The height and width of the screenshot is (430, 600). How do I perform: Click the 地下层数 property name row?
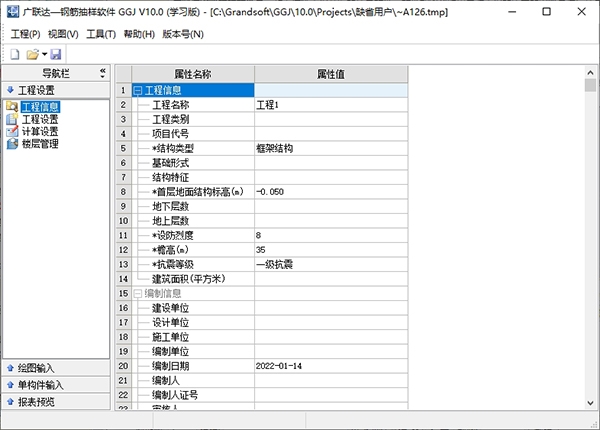193,206
